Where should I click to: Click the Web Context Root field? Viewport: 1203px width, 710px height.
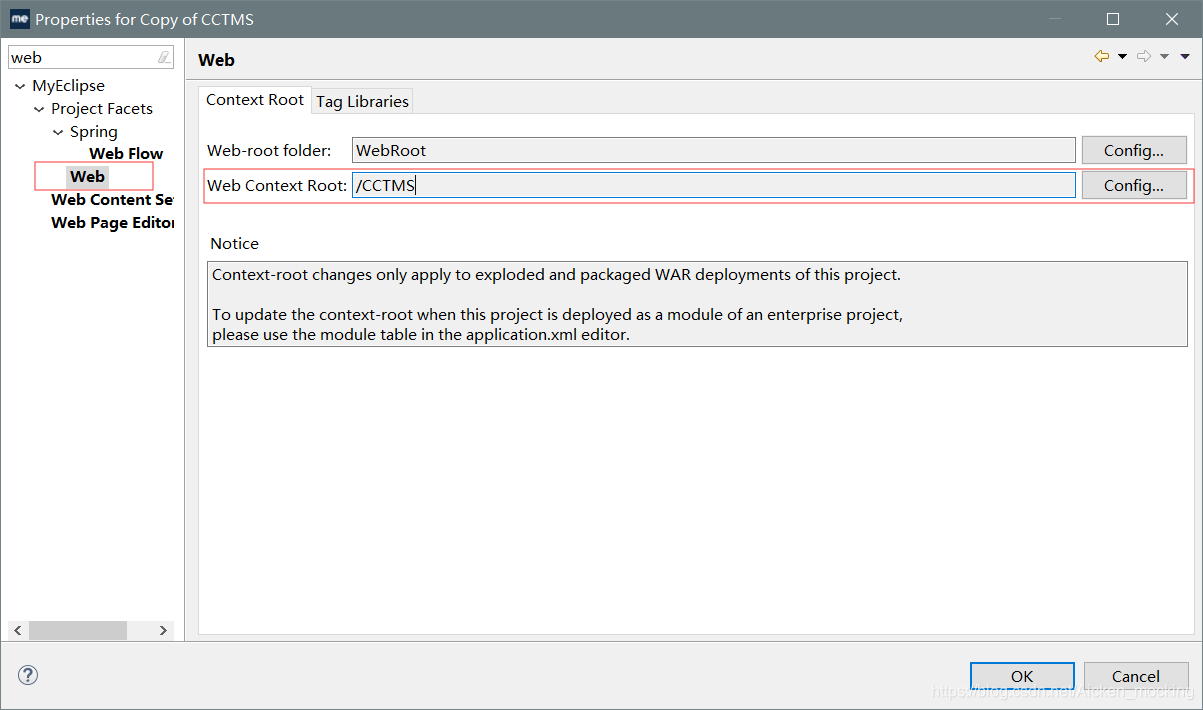tap(714, 185)
